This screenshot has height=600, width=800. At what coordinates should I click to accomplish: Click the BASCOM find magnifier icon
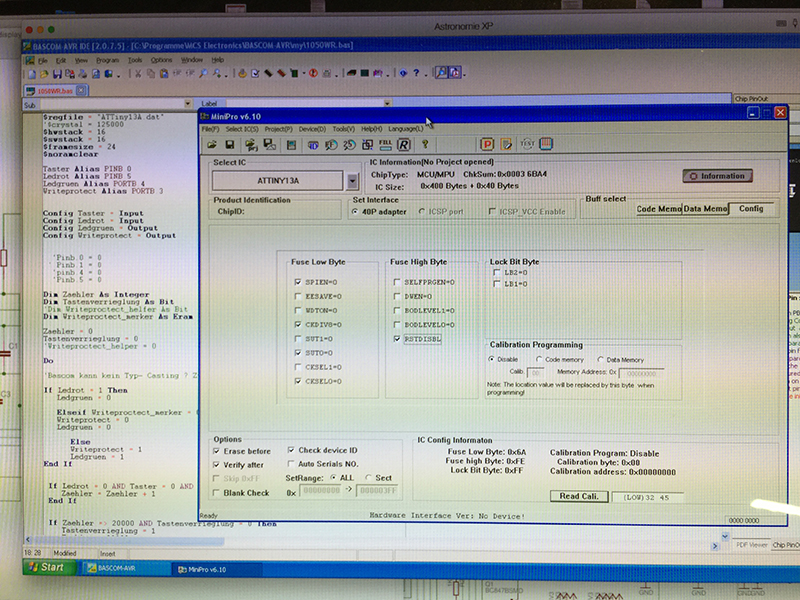coord(204,73)
